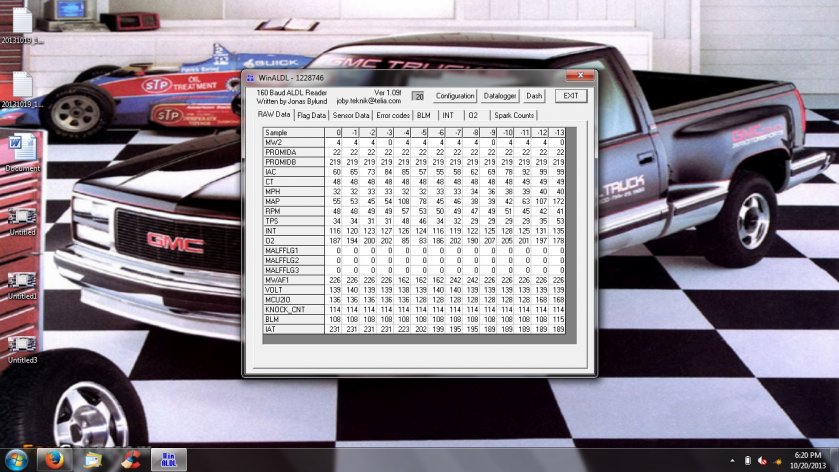Screen dimensions: 839x472
Task: Close the WinALDL window
Action: 580,75
